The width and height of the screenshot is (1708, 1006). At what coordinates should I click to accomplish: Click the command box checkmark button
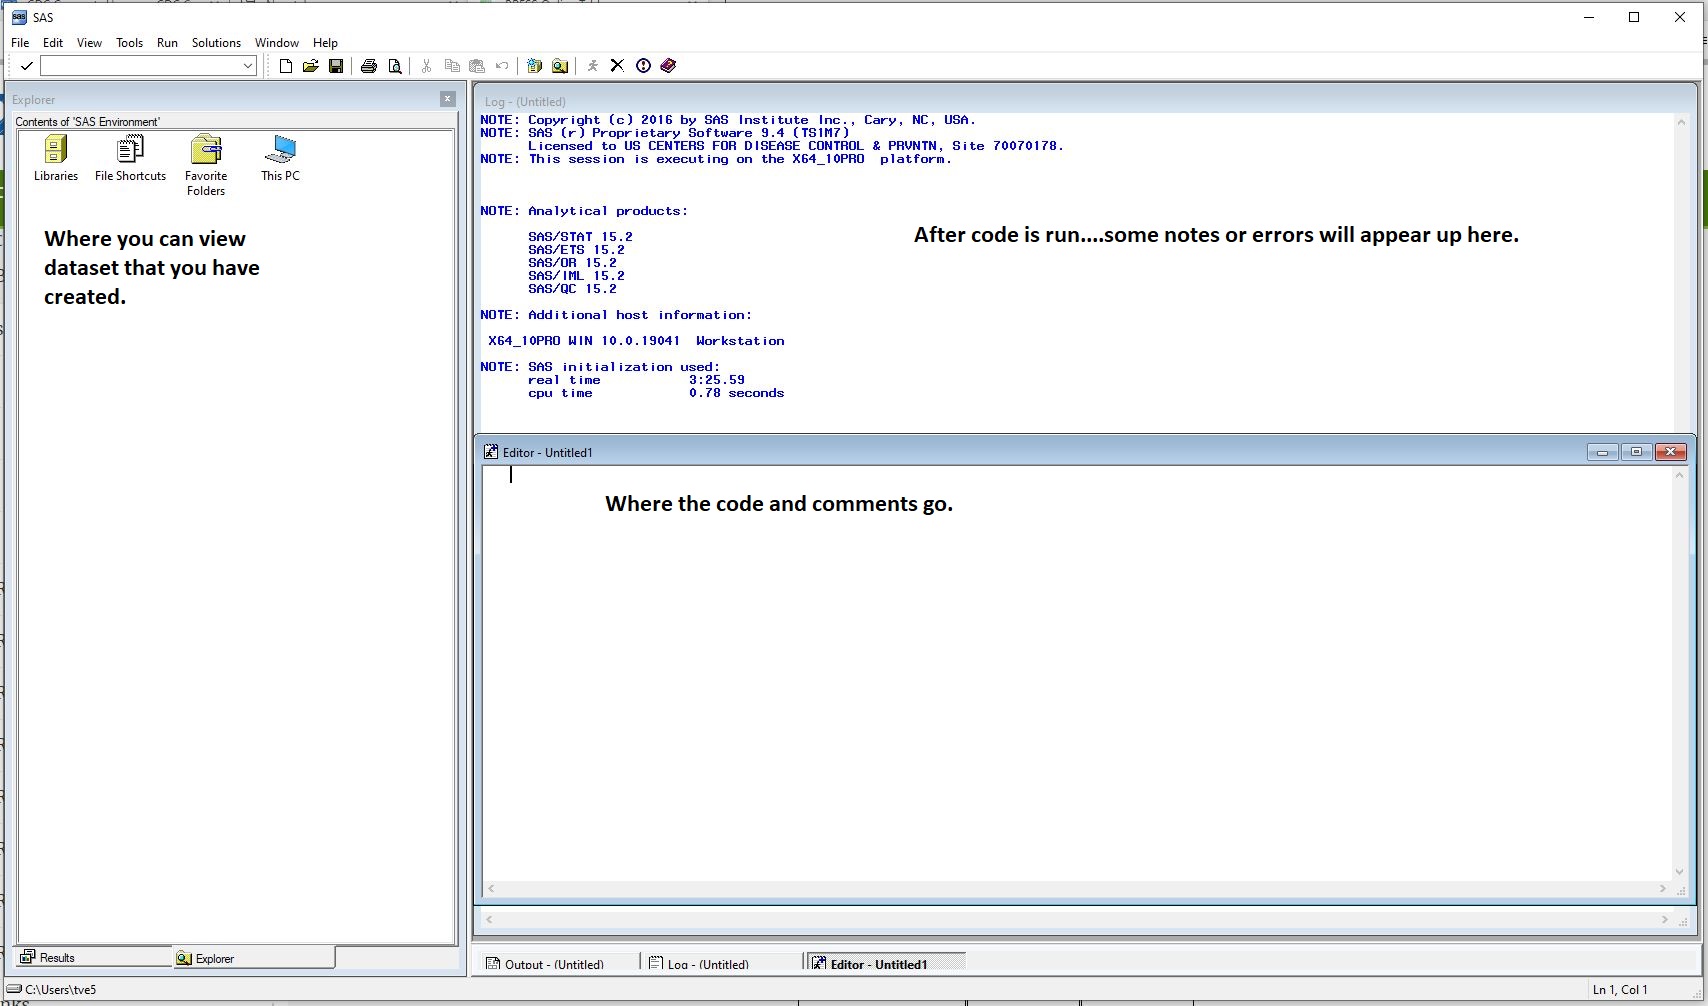[27, 66]
